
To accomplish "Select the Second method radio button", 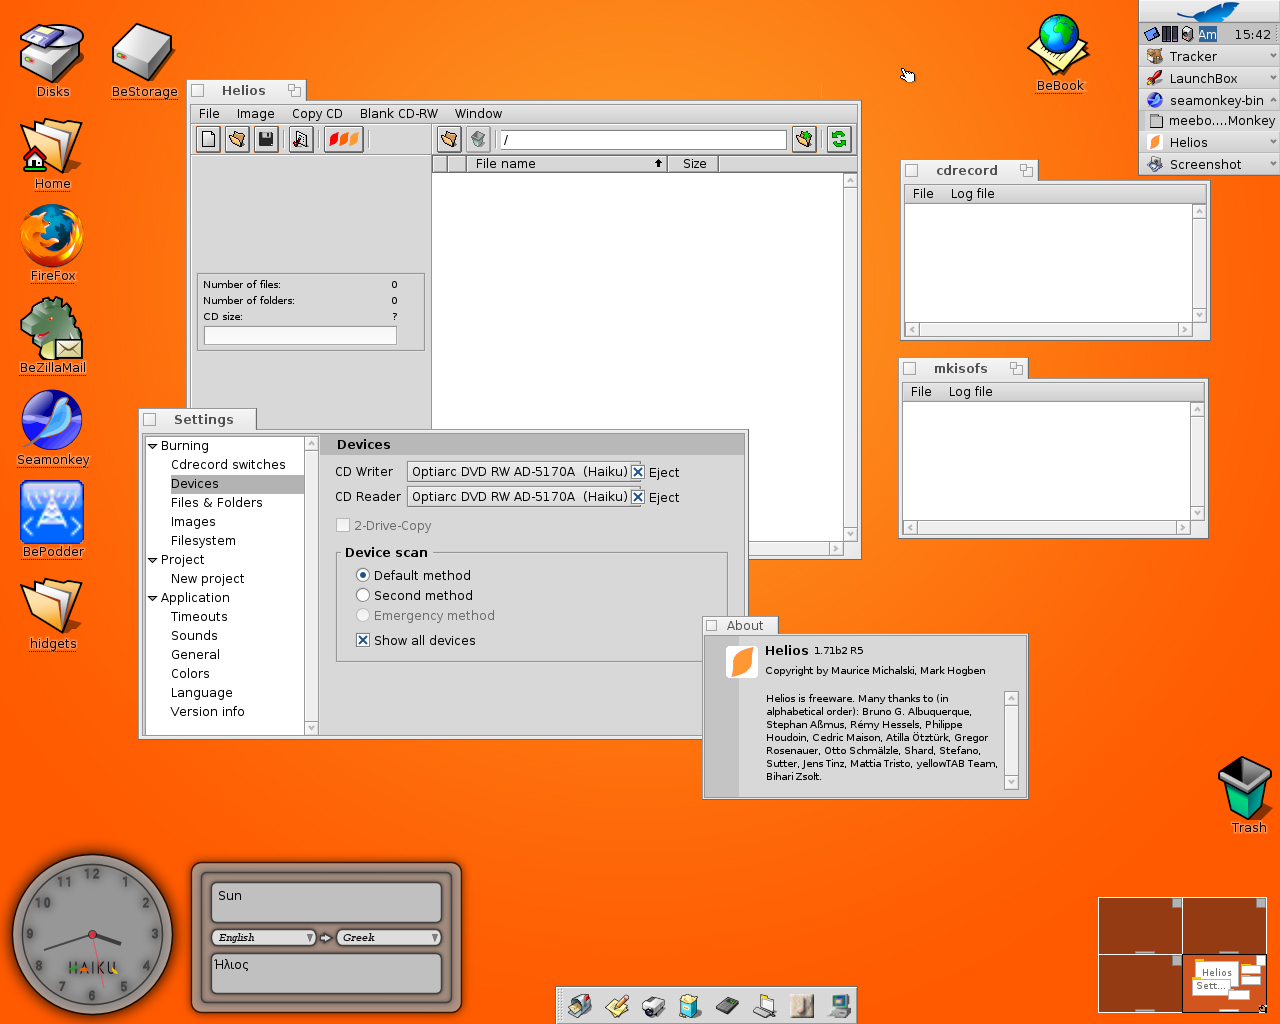I will pyautogui.click(x=363, y=595).
